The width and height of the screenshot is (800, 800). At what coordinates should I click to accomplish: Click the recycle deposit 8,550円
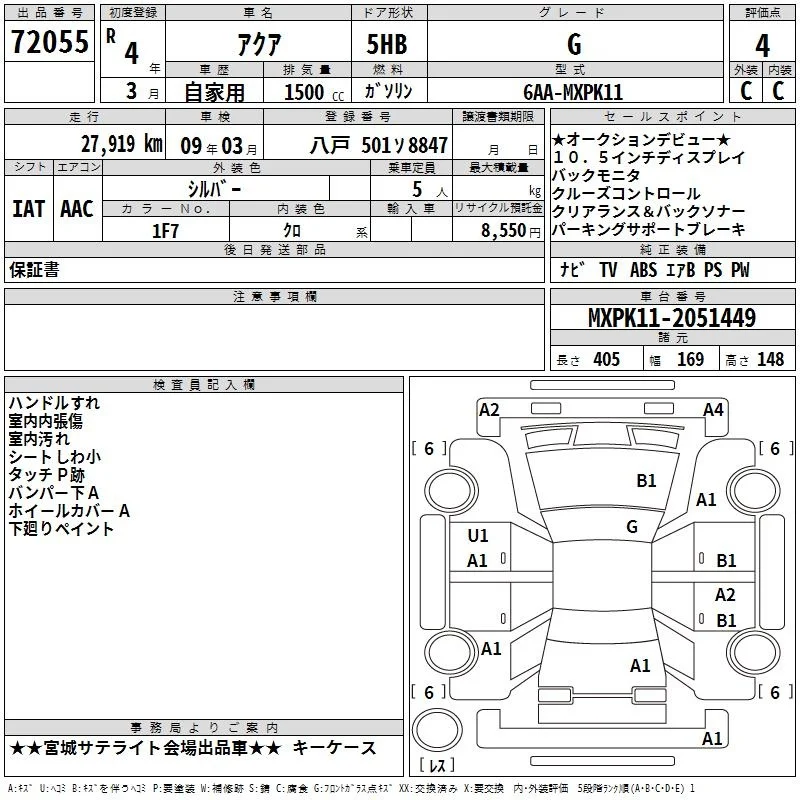(x=511, y=231)
